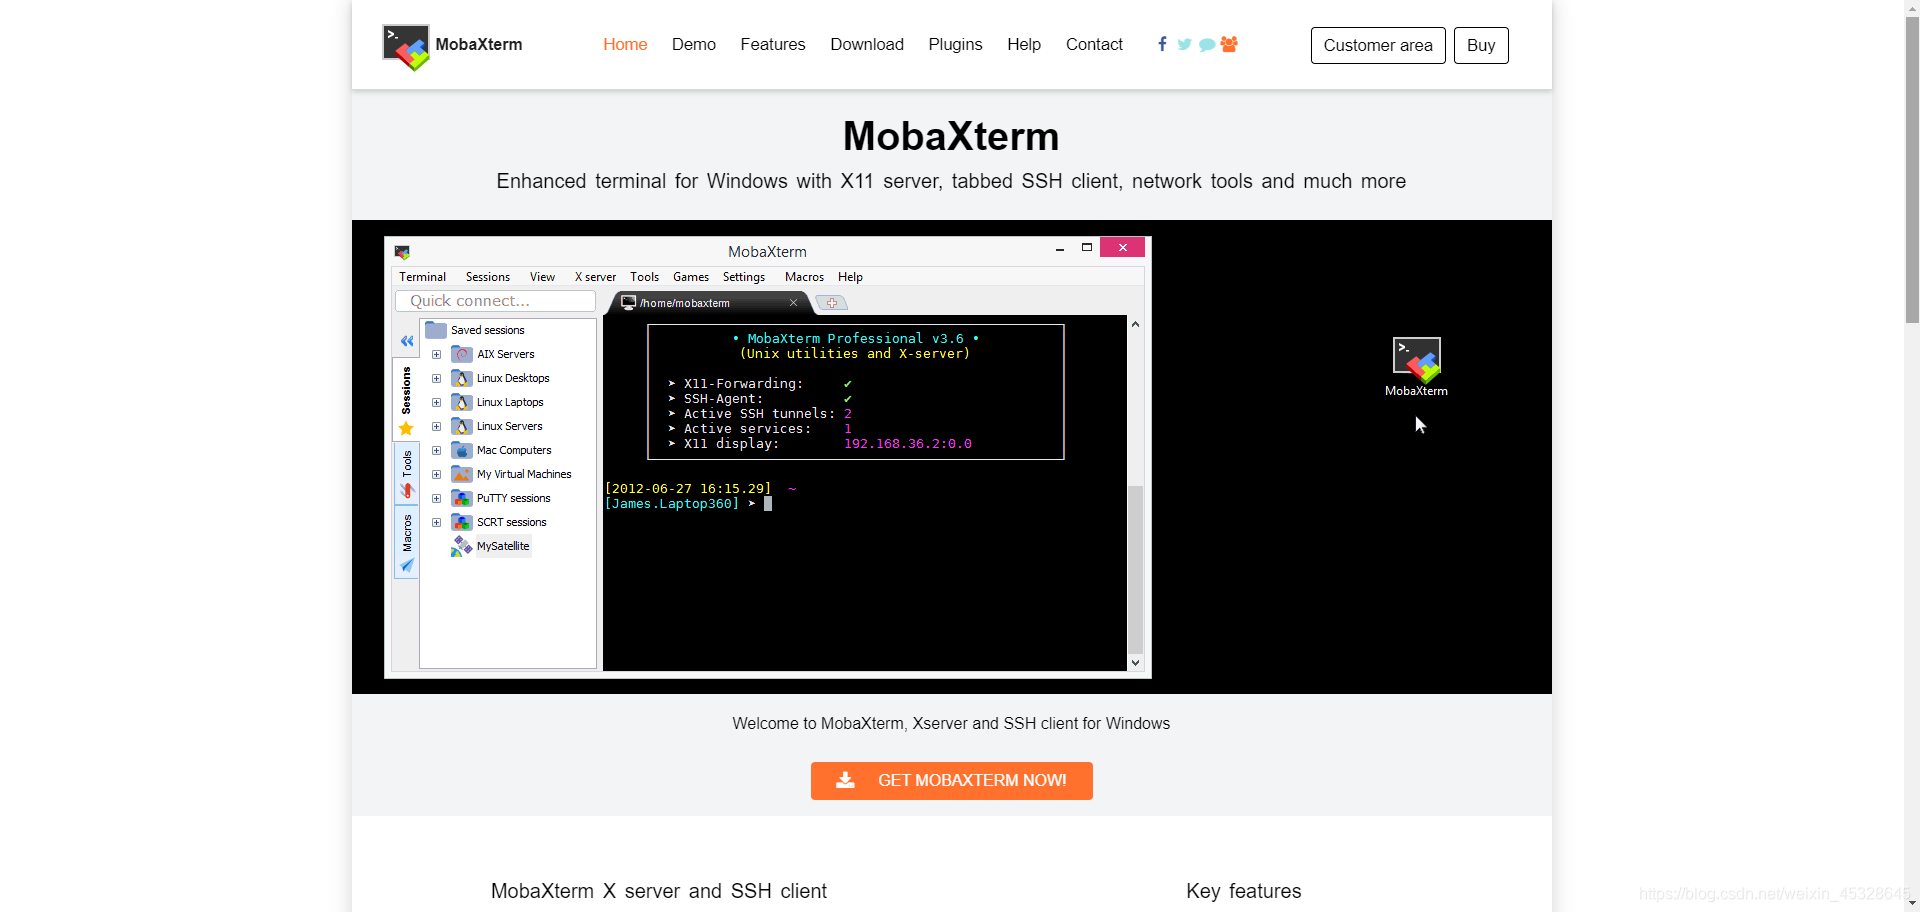Click the PuTTY sessions folder icon
The width and height of the screenshot is (1920, 912).
pos(462,498)
